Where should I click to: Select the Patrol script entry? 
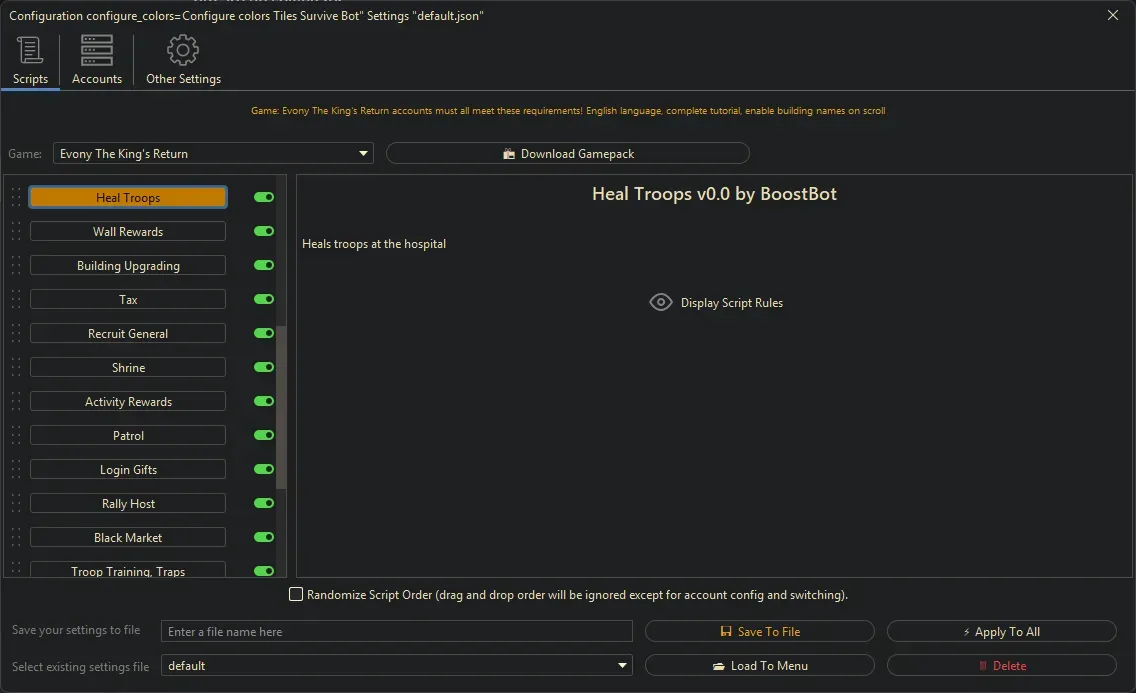click(x=128, y=436)
